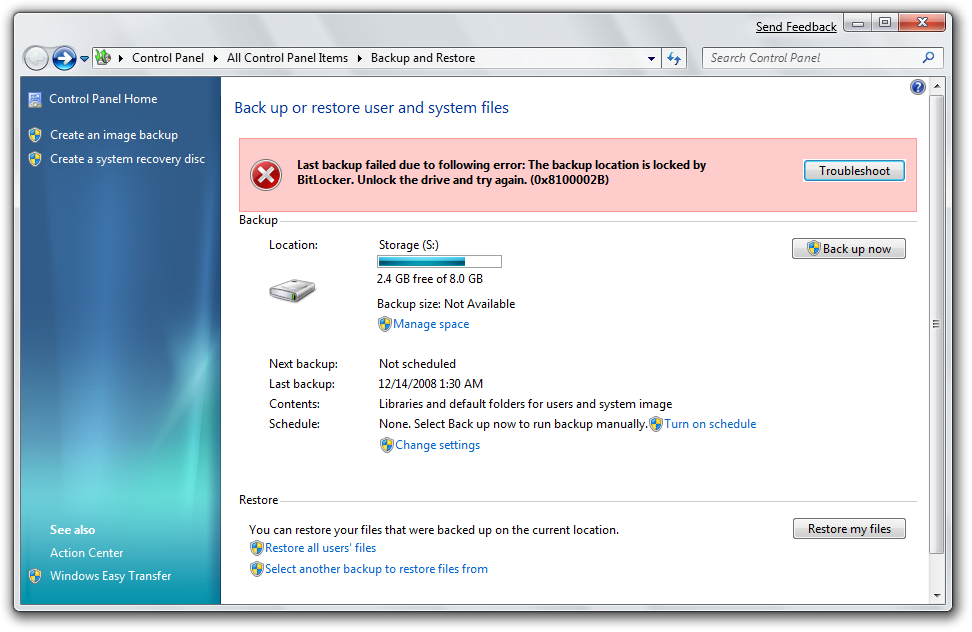The image size is (972, 632).
Task: Click Turn on schedule link
Action: click(710, 424)
